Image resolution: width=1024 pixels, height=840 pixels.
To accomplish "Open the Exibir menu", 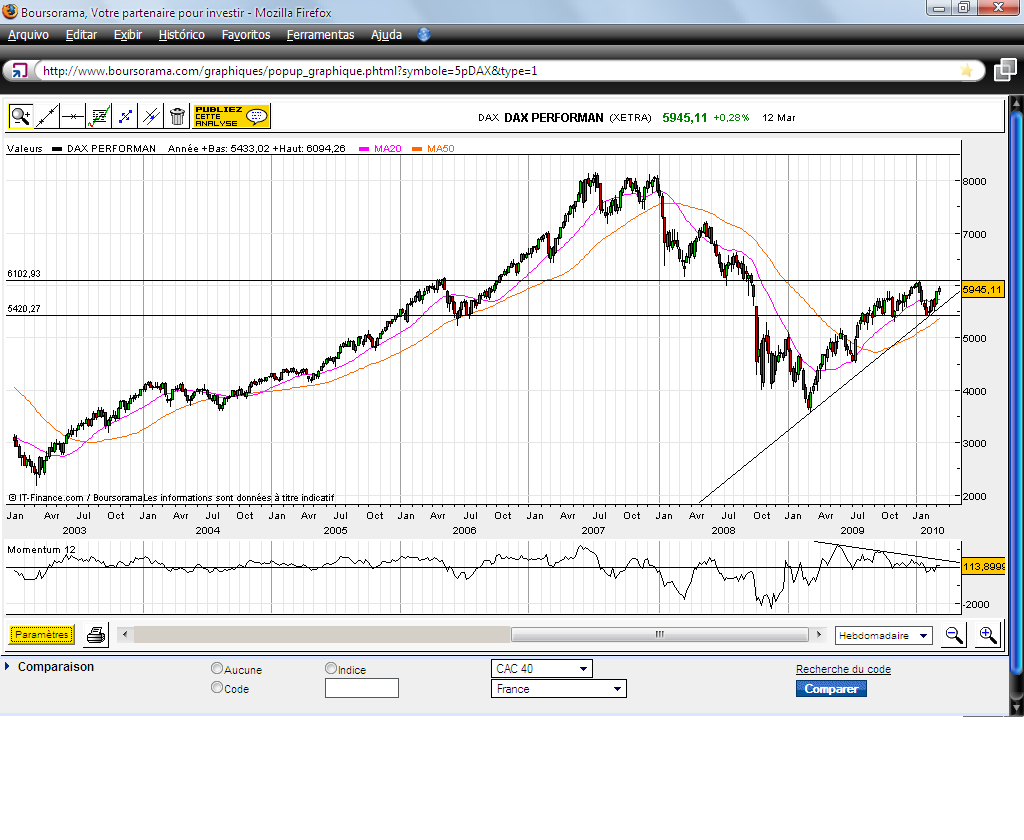I will pyautogui.click(x=127, y=35).
